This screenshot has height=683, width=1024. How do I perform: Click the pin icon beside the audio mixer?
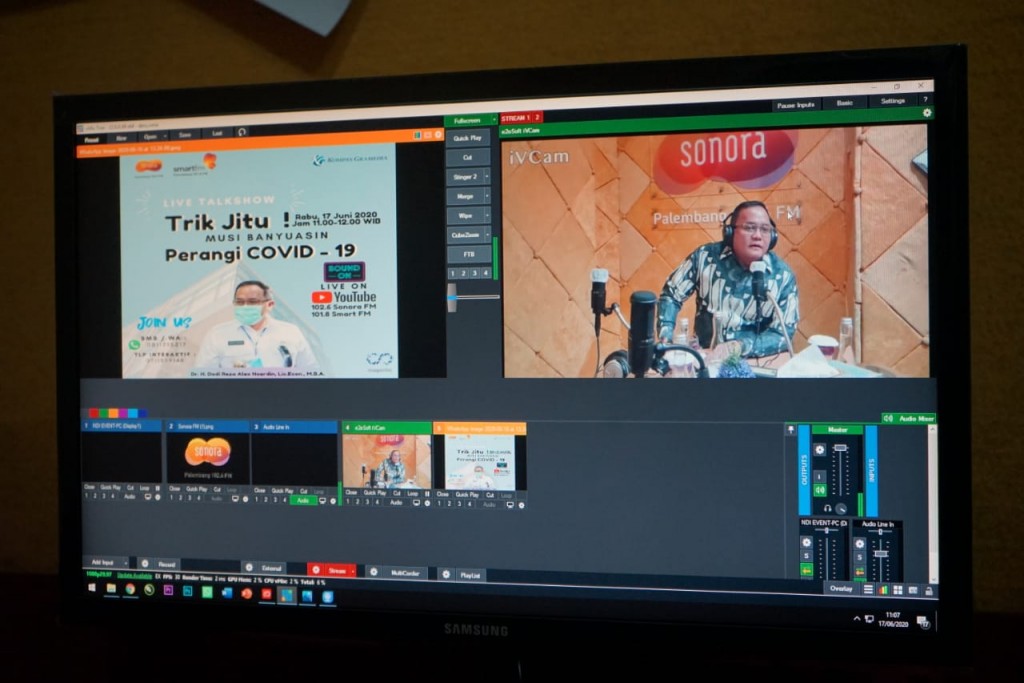click(x=791, y=430)
